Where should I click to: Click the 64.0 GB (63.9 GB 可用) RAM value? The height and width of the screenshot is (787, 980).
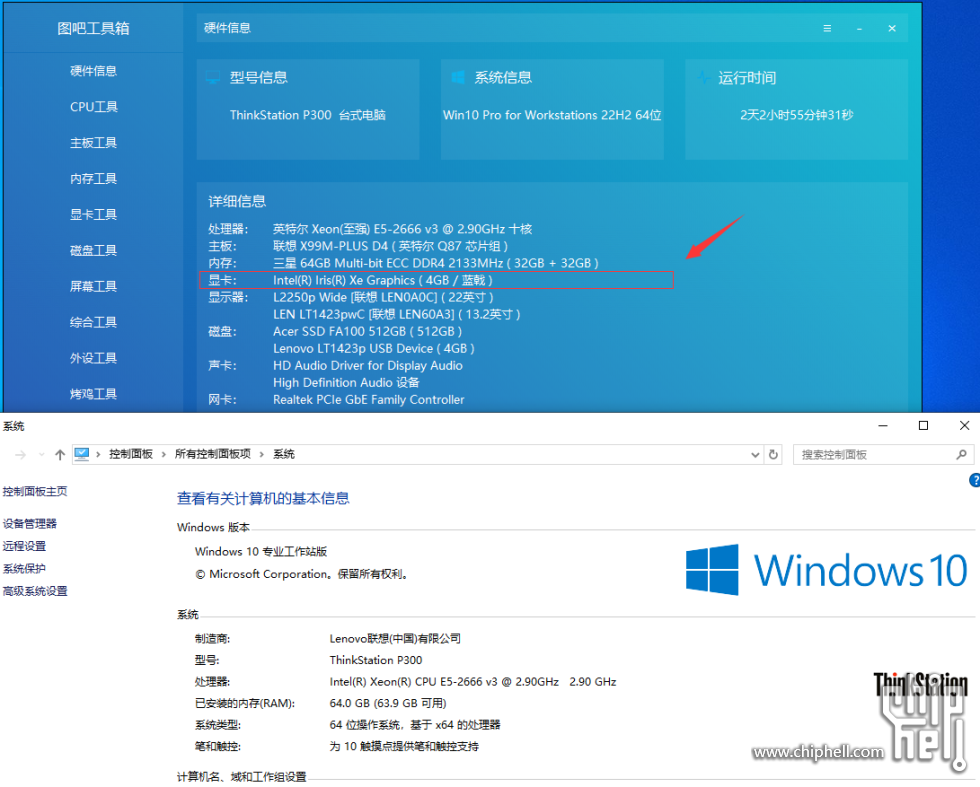[388, 703]
